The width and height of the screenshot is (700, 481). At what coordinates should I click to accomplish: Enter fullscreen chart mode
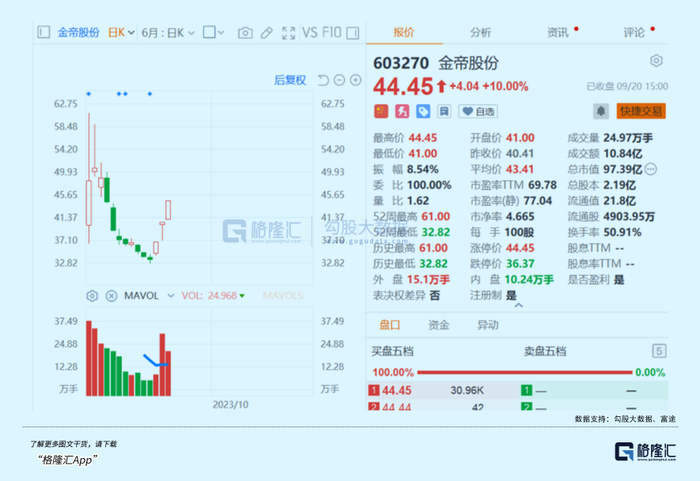[289, 33]
